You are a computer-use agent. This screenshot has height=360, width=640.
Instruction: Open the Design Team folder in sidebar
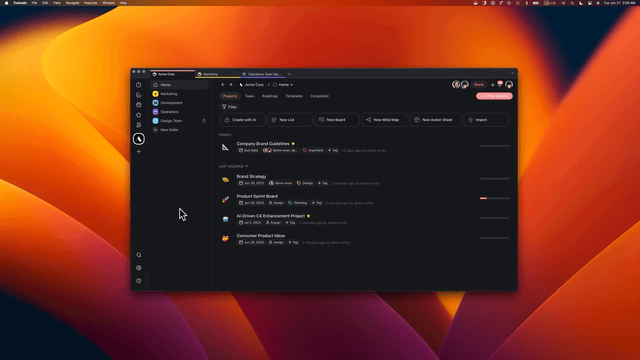(x=180, y=121)
